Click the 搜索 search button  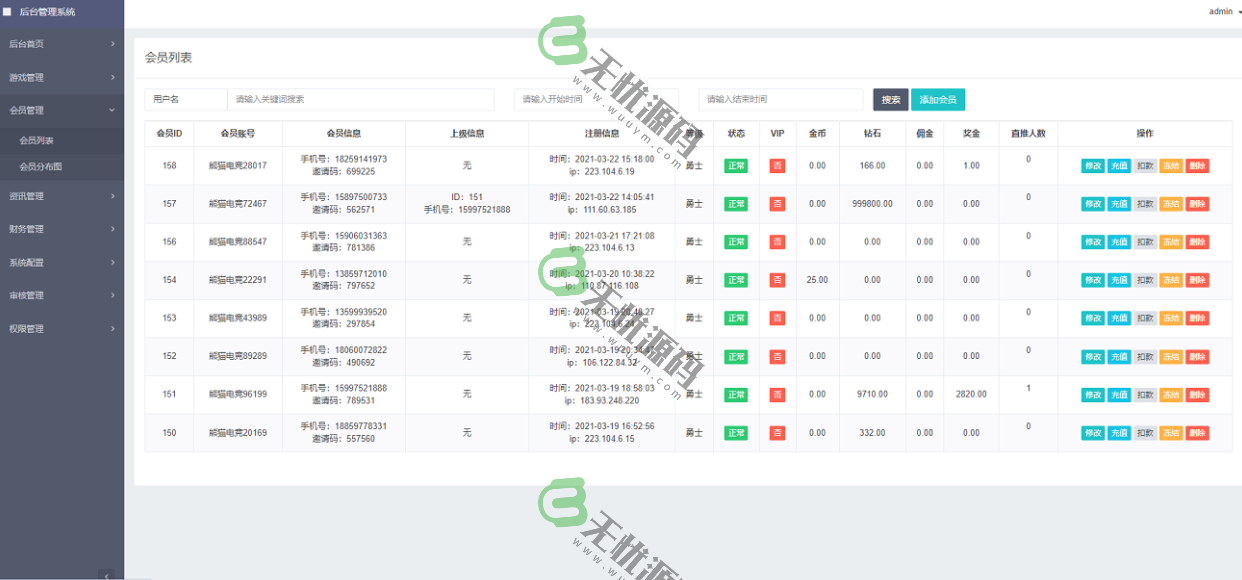point(890,100)
